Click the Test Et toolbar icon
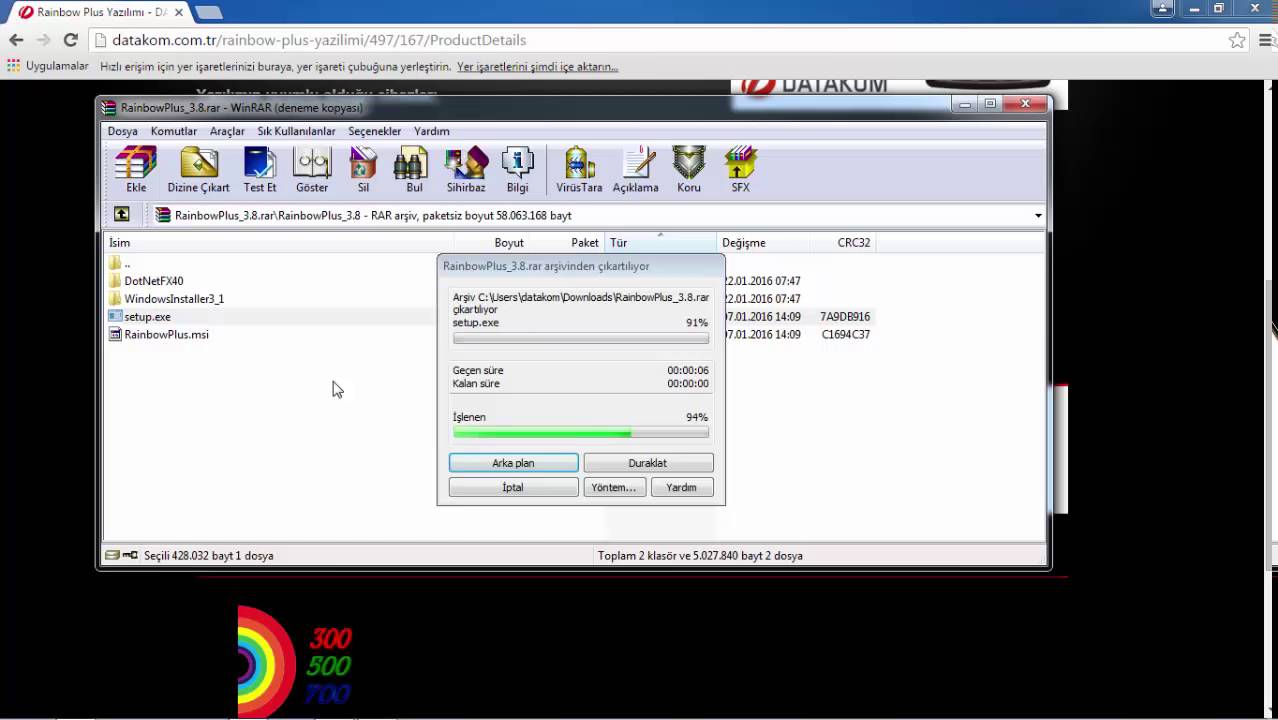The height and width of the screenshot is (720, 1278). point(259,169)
